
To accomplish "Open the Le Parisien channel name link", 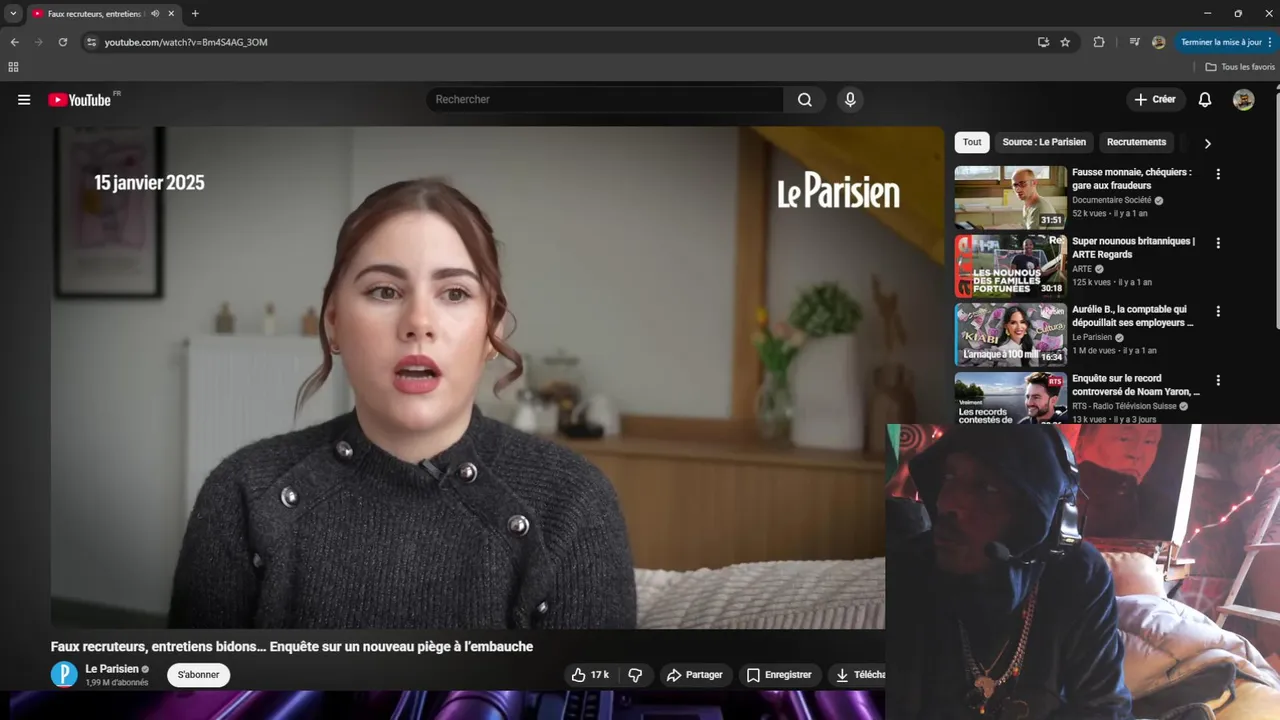I will point(112,669).
